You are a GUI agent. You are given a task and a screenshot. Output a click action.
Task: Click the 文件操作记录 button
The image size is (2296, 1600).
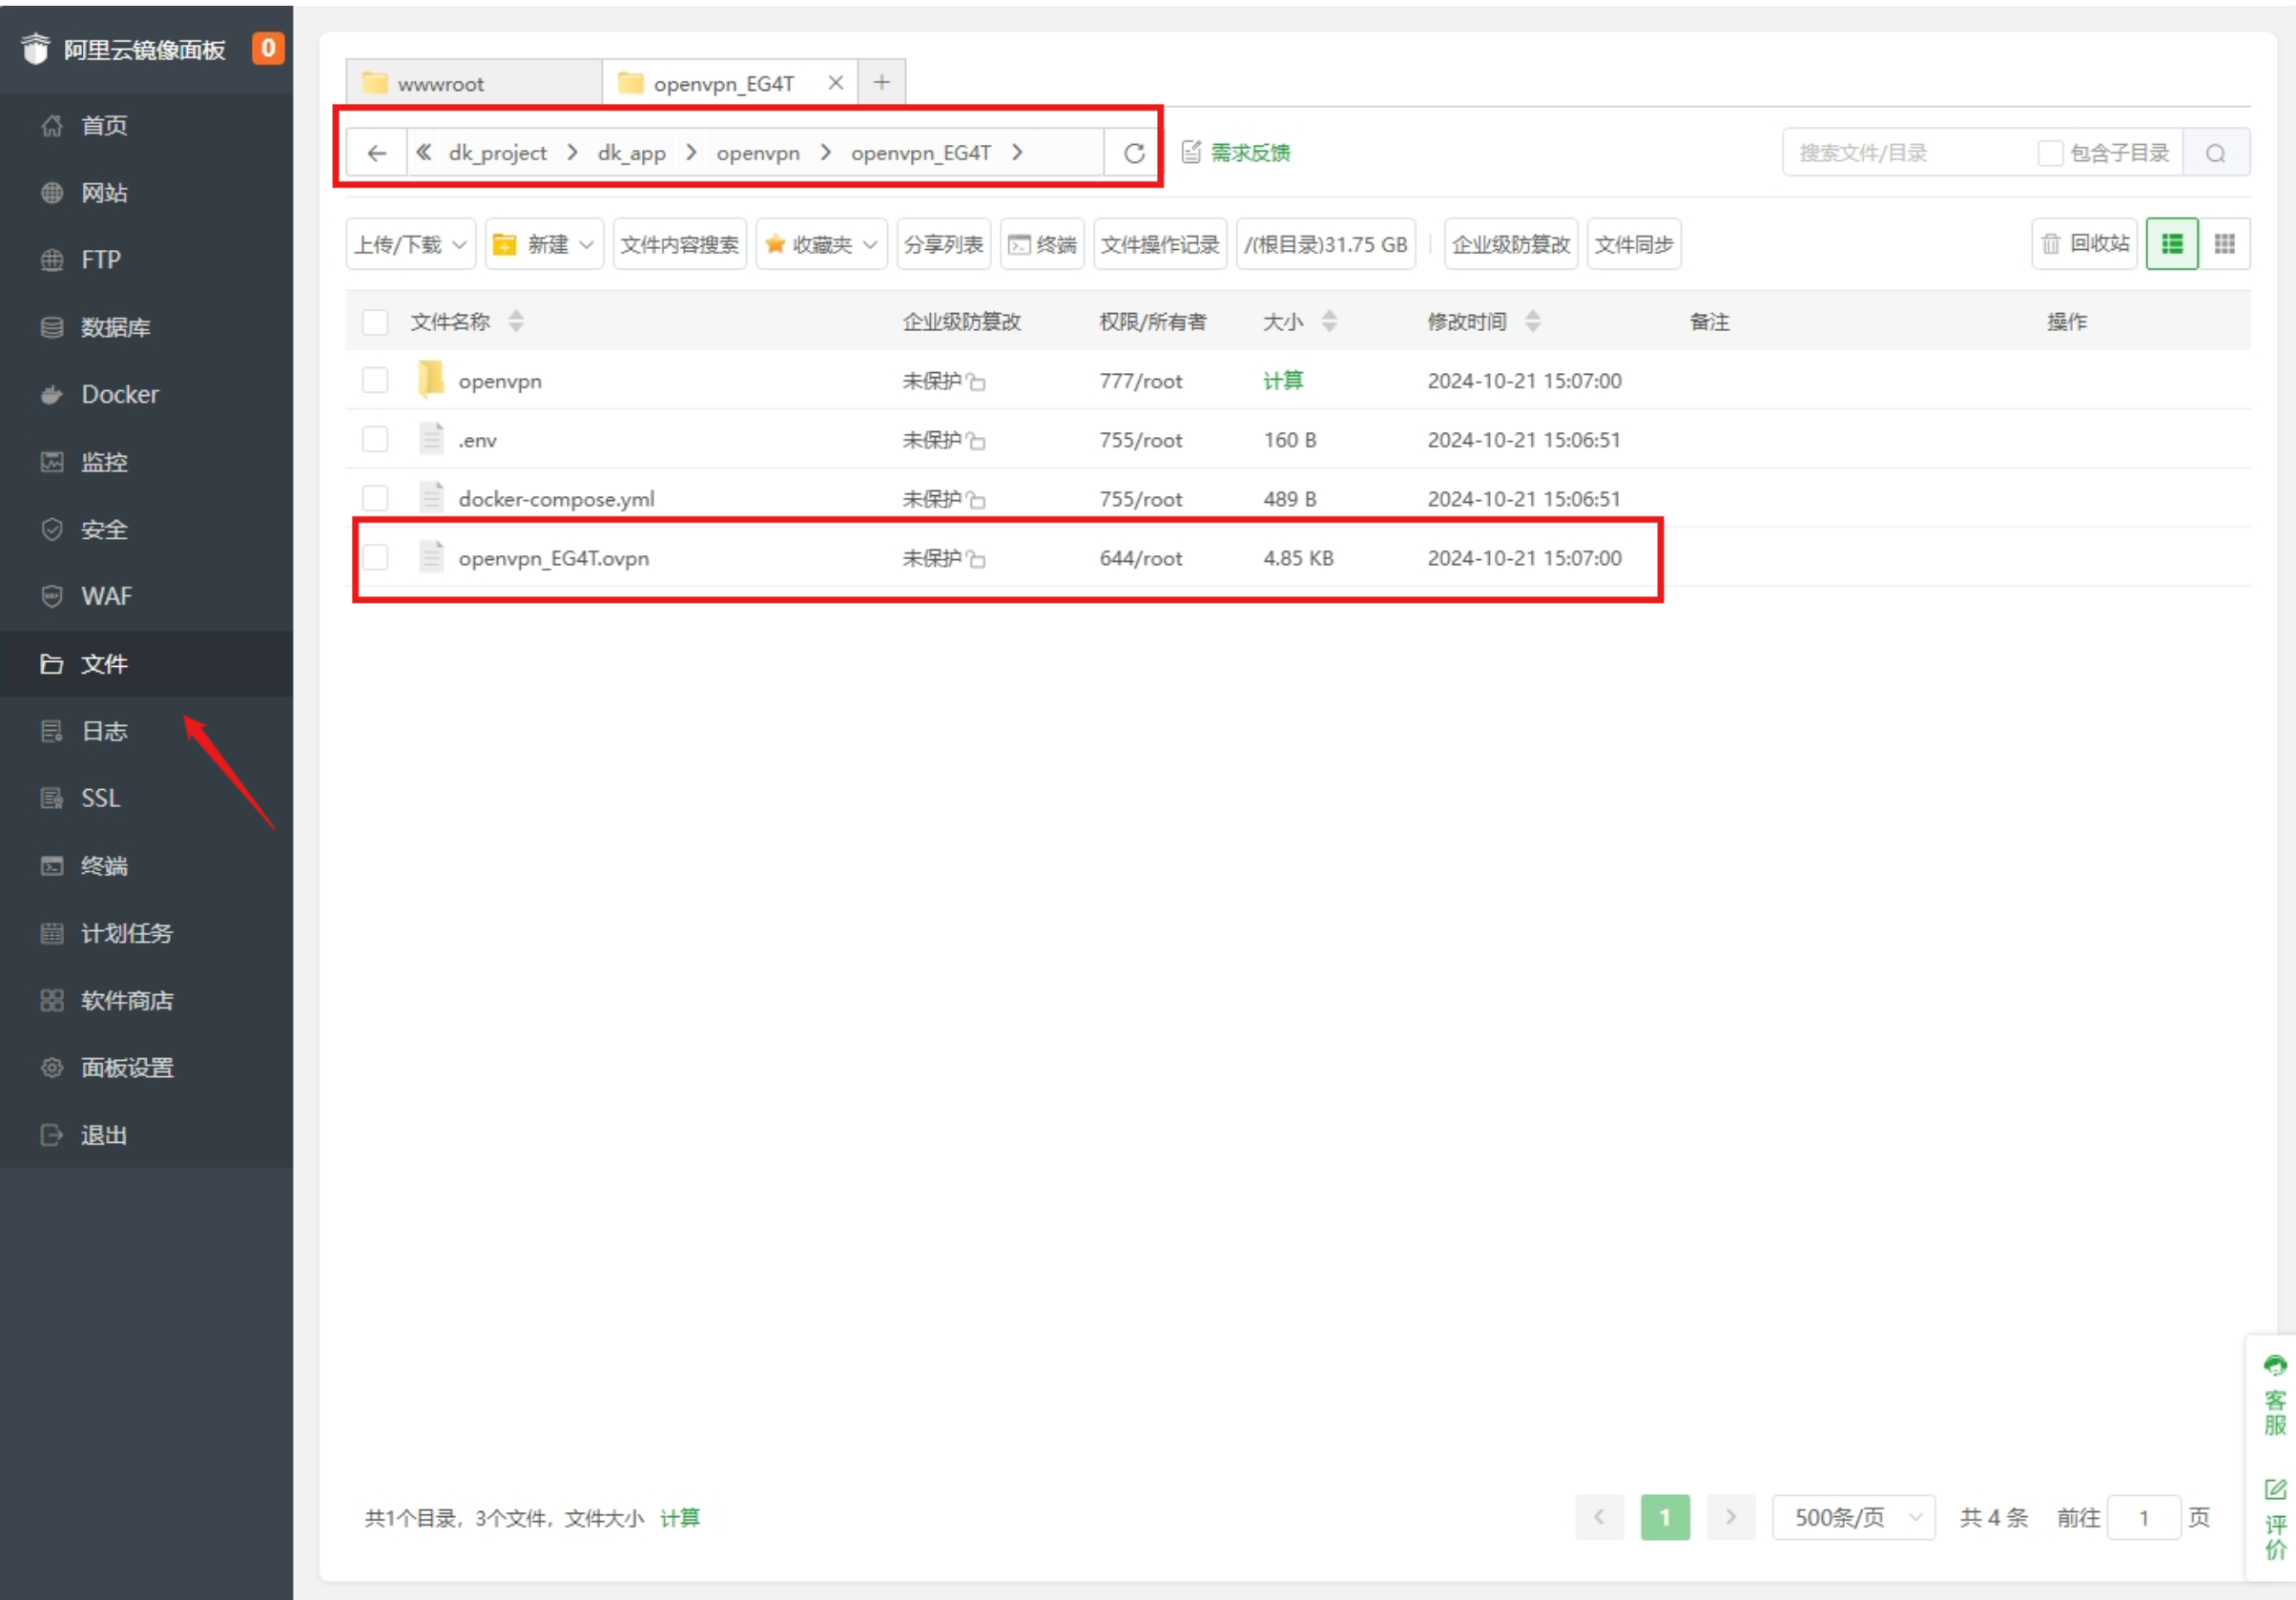(x=1160, y=244)
